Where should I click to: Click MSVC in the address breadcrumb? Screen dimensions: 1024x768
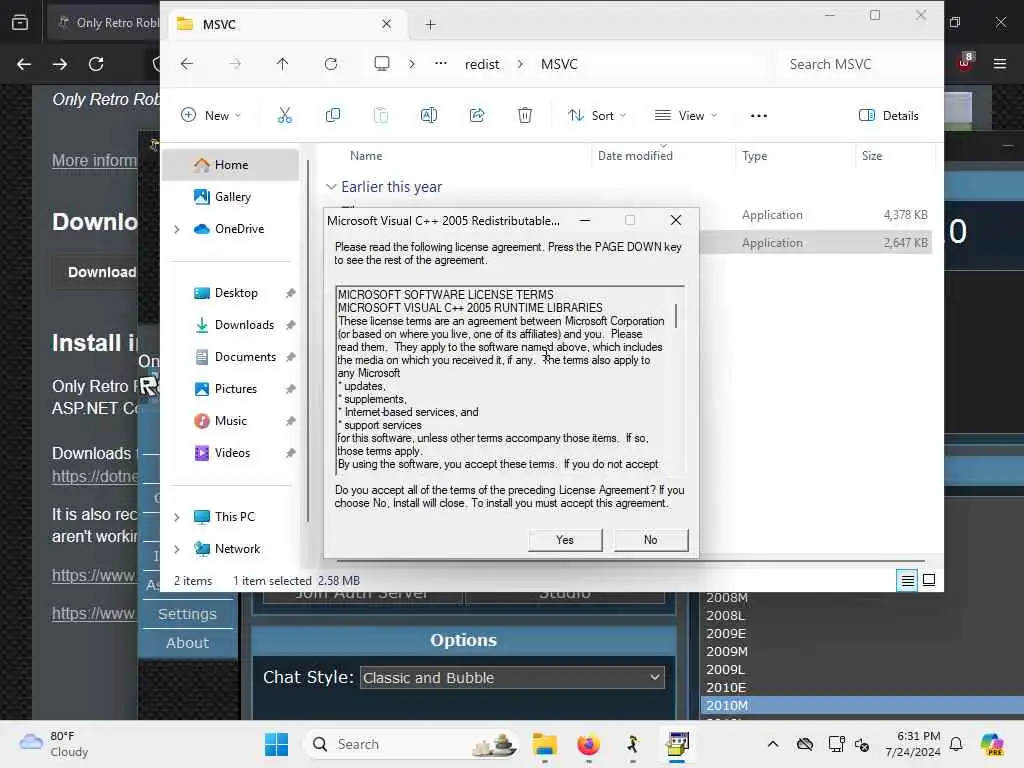point(559,64)
